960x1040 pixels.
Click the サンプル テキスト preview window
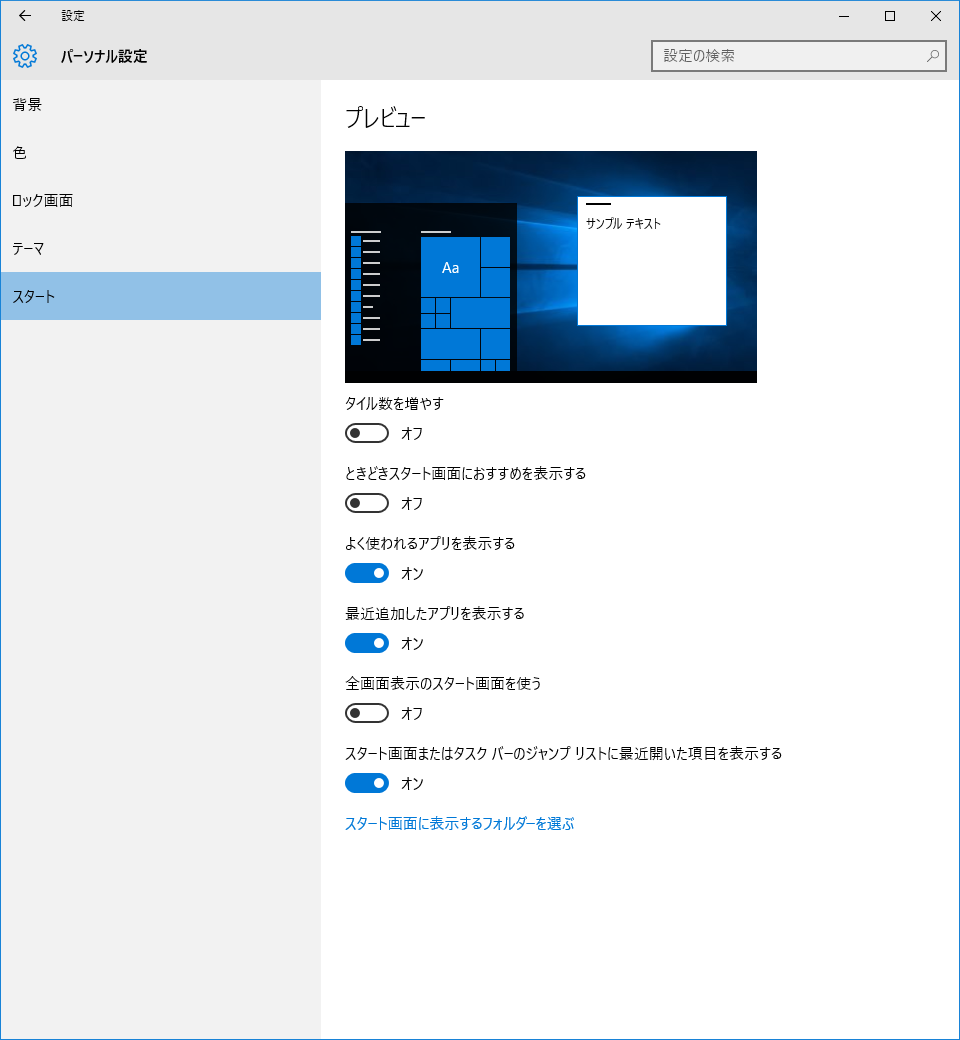[651, 261]
